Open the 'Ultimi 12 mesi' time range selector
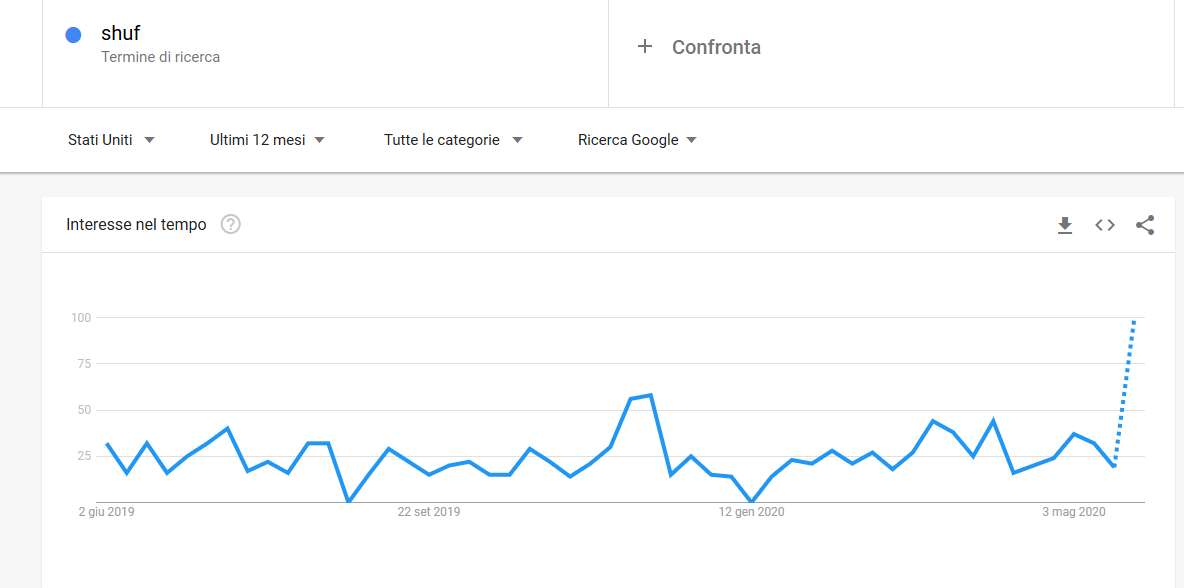The height and width of the screenshot is (588, 1184). tap(266, 140)
